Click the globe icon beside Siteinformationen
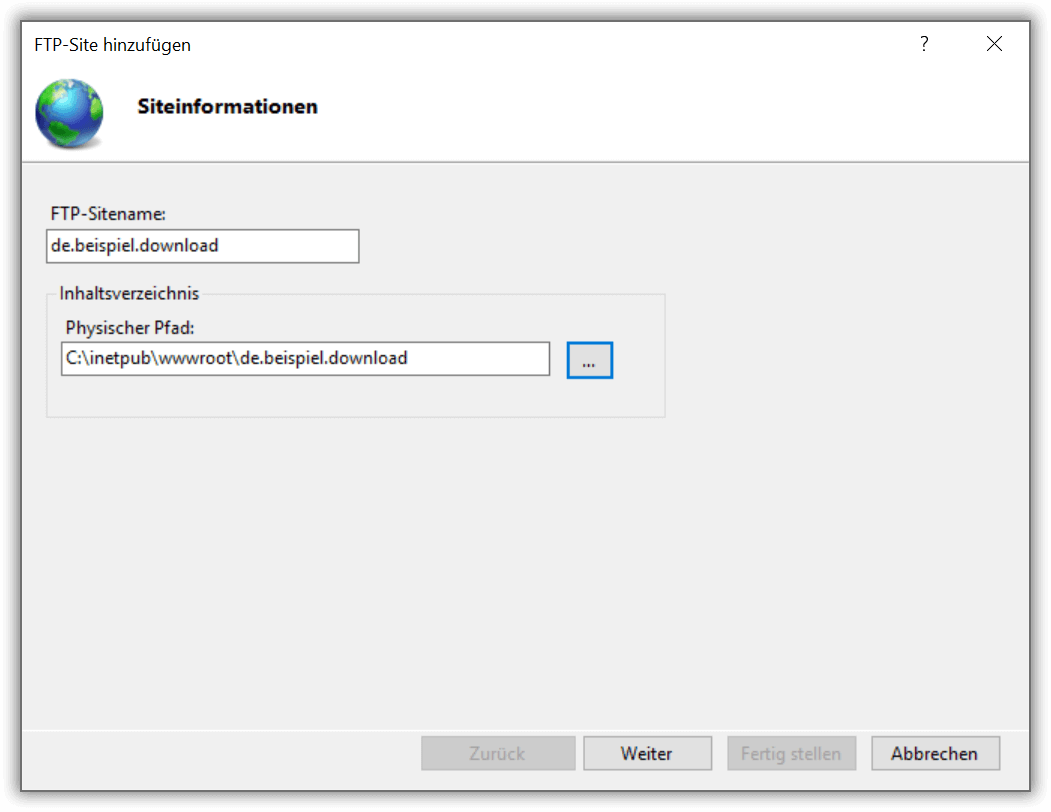Viewport: 1051px width, 812px height. [70, 113]
